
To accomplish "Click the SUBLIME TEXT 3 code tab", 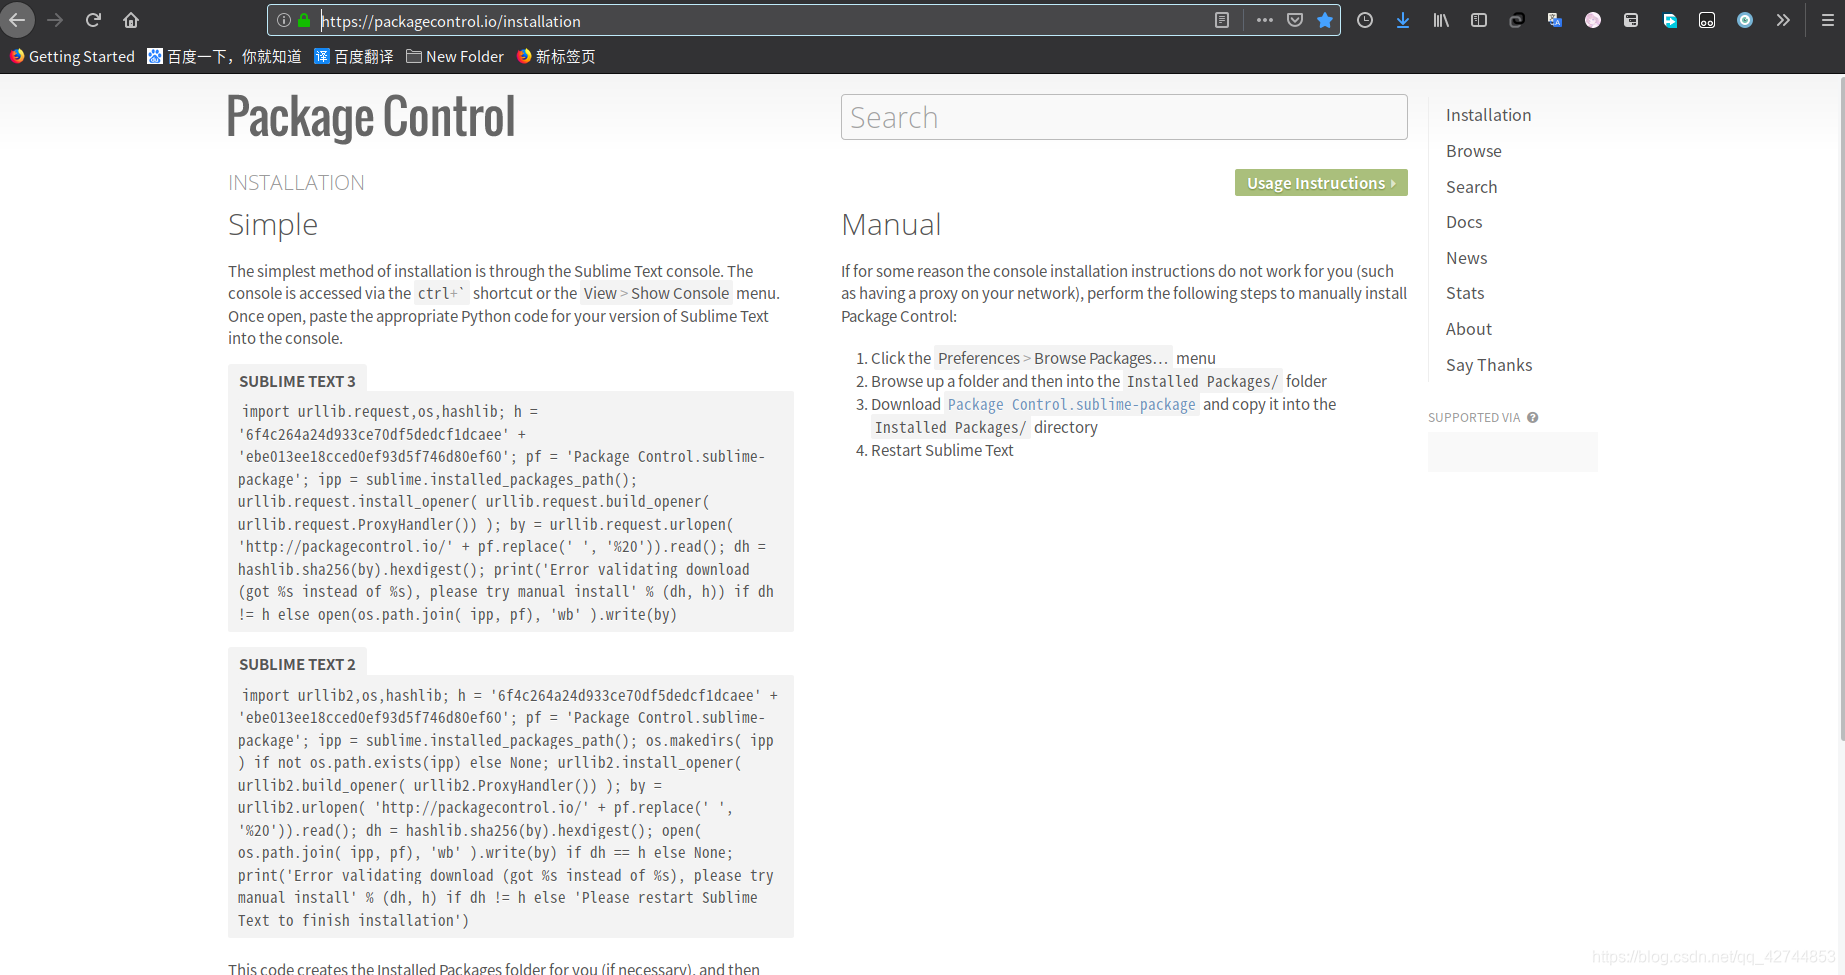I will coord(297,381).
